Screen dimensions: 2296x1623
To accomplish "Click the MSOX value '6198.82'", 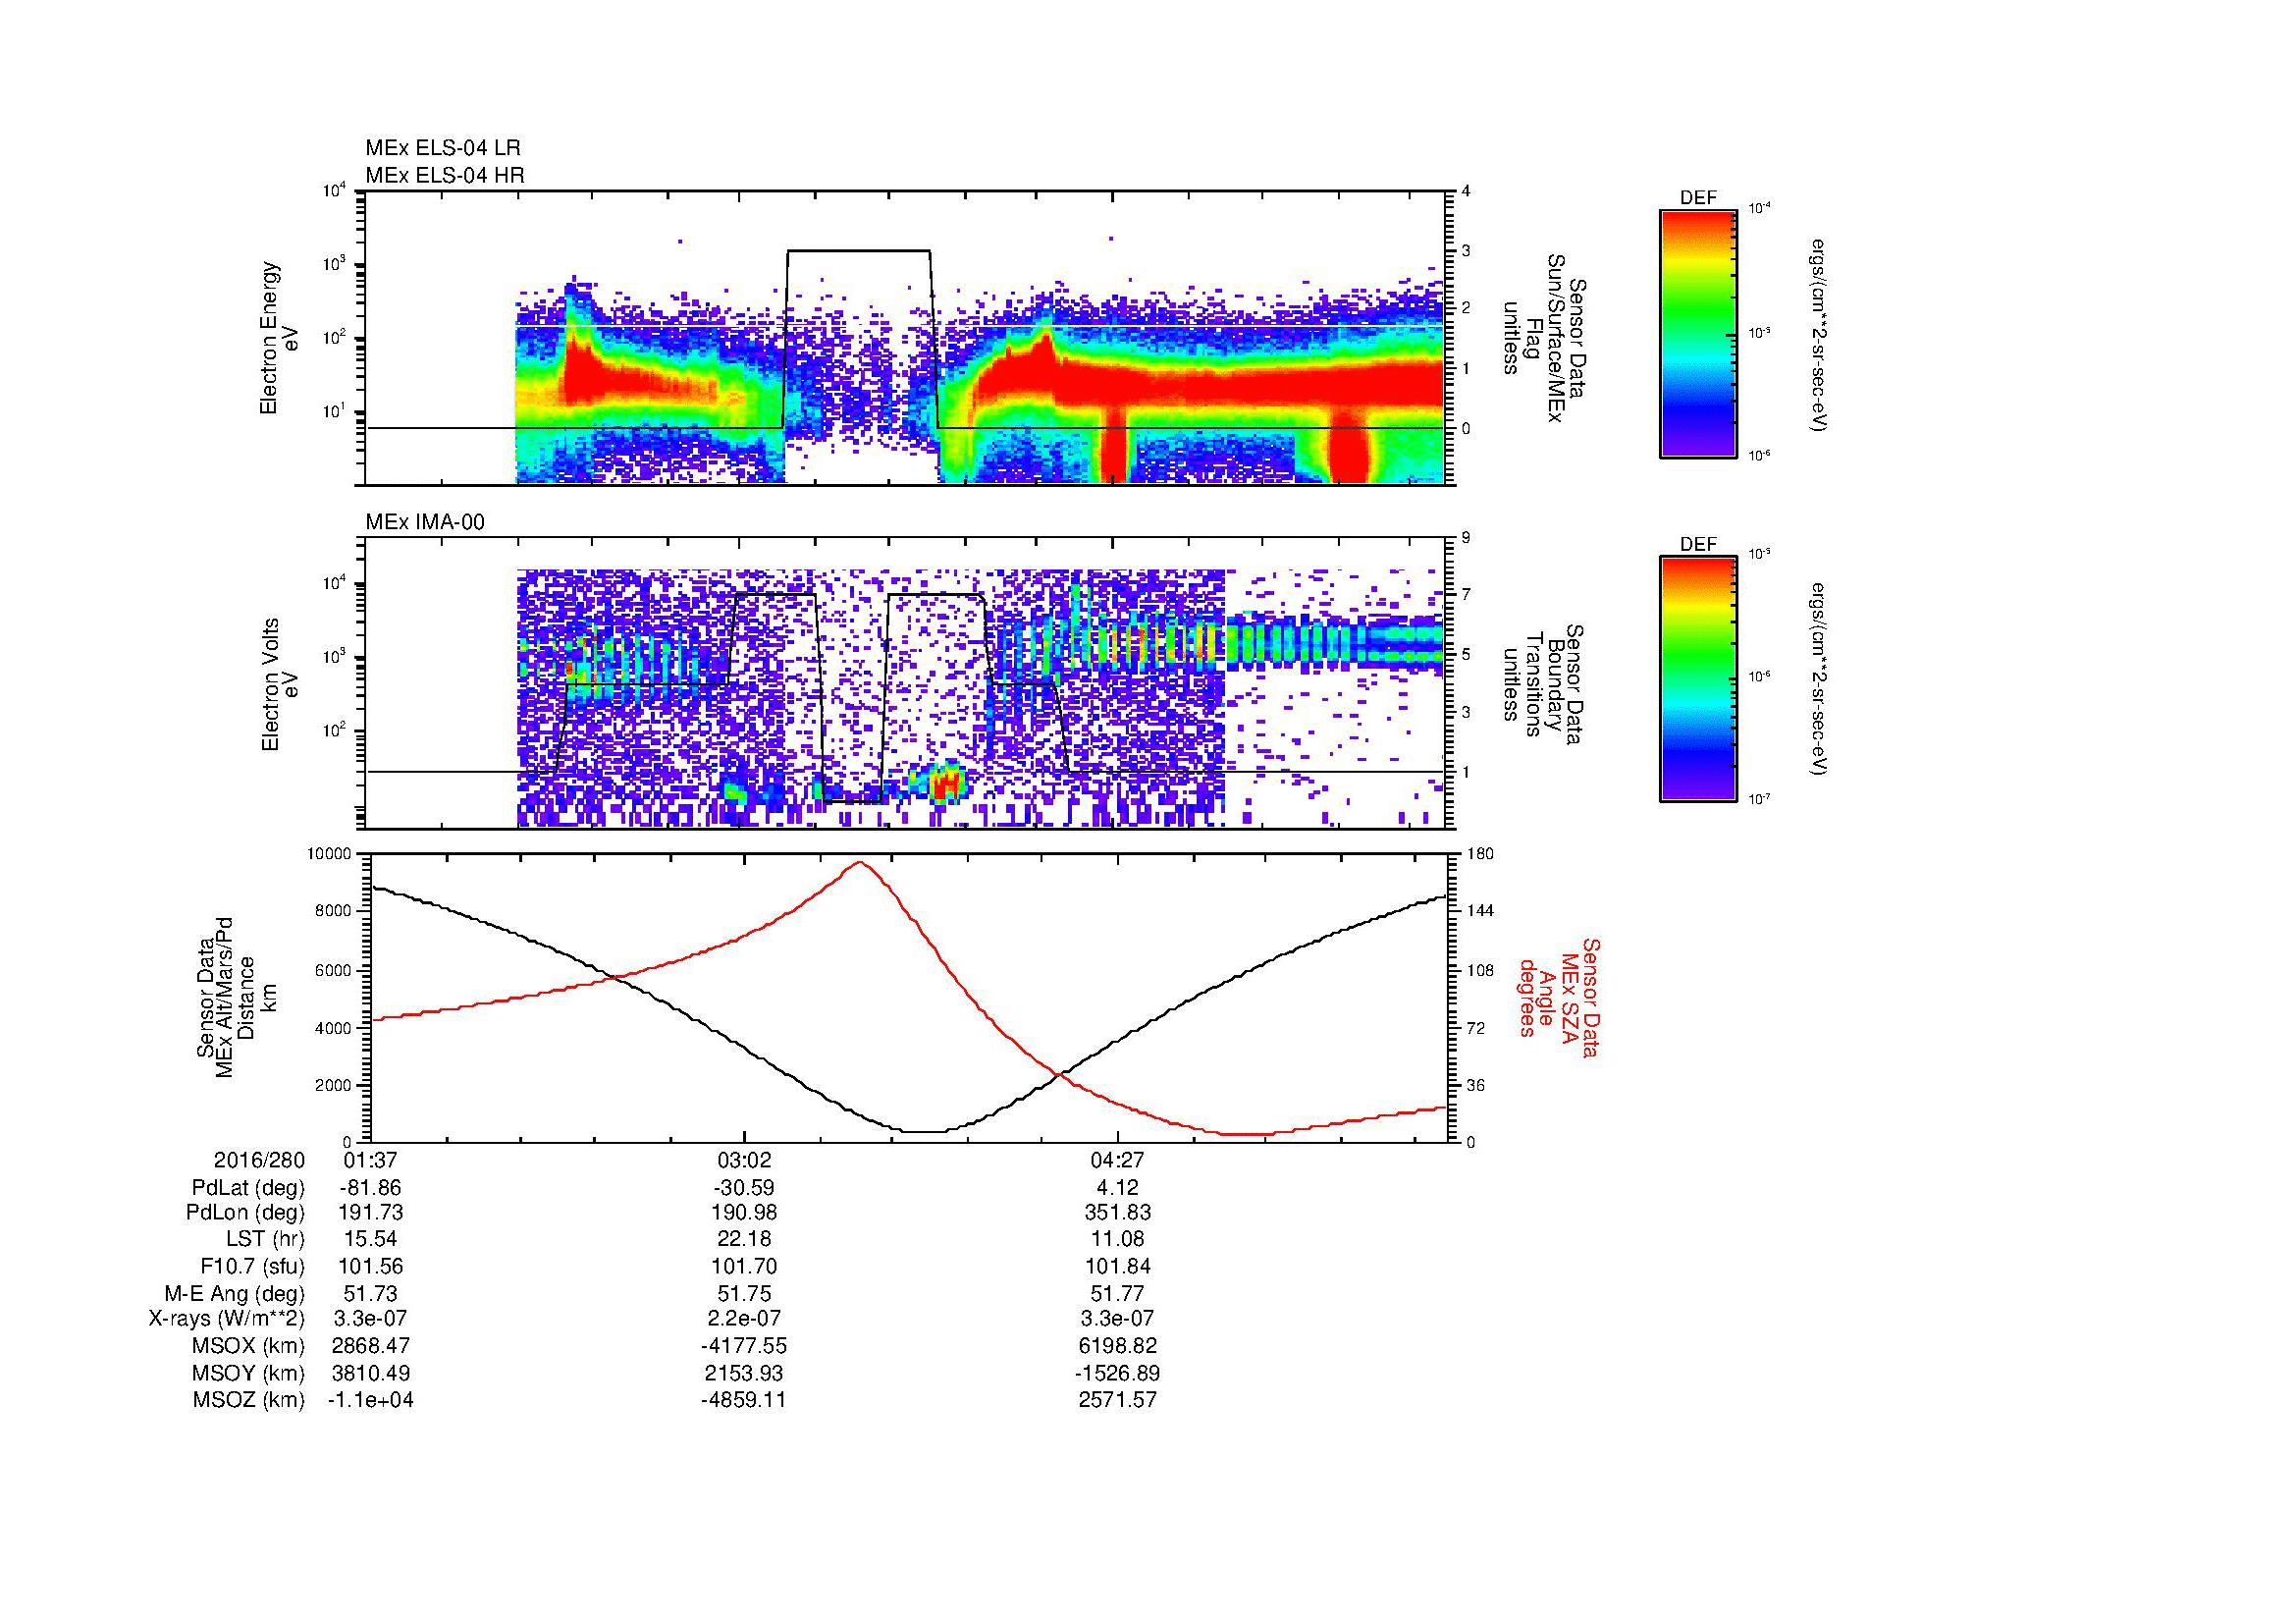I will pyautogui.click(x=1118, y=1346).
